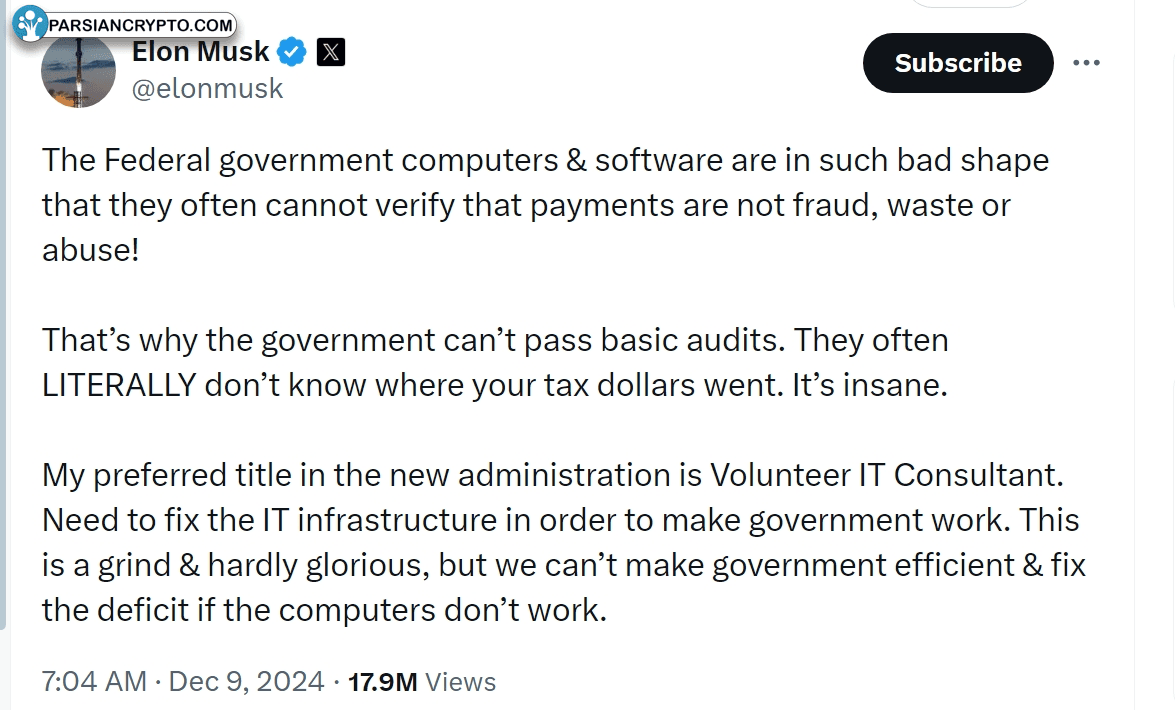The height and width of the screenshot is (710, 1175).
Task: Click the PARSIANCRYPTO.COM watermark text
Action: pyautogui.click(x=140, y=25)
